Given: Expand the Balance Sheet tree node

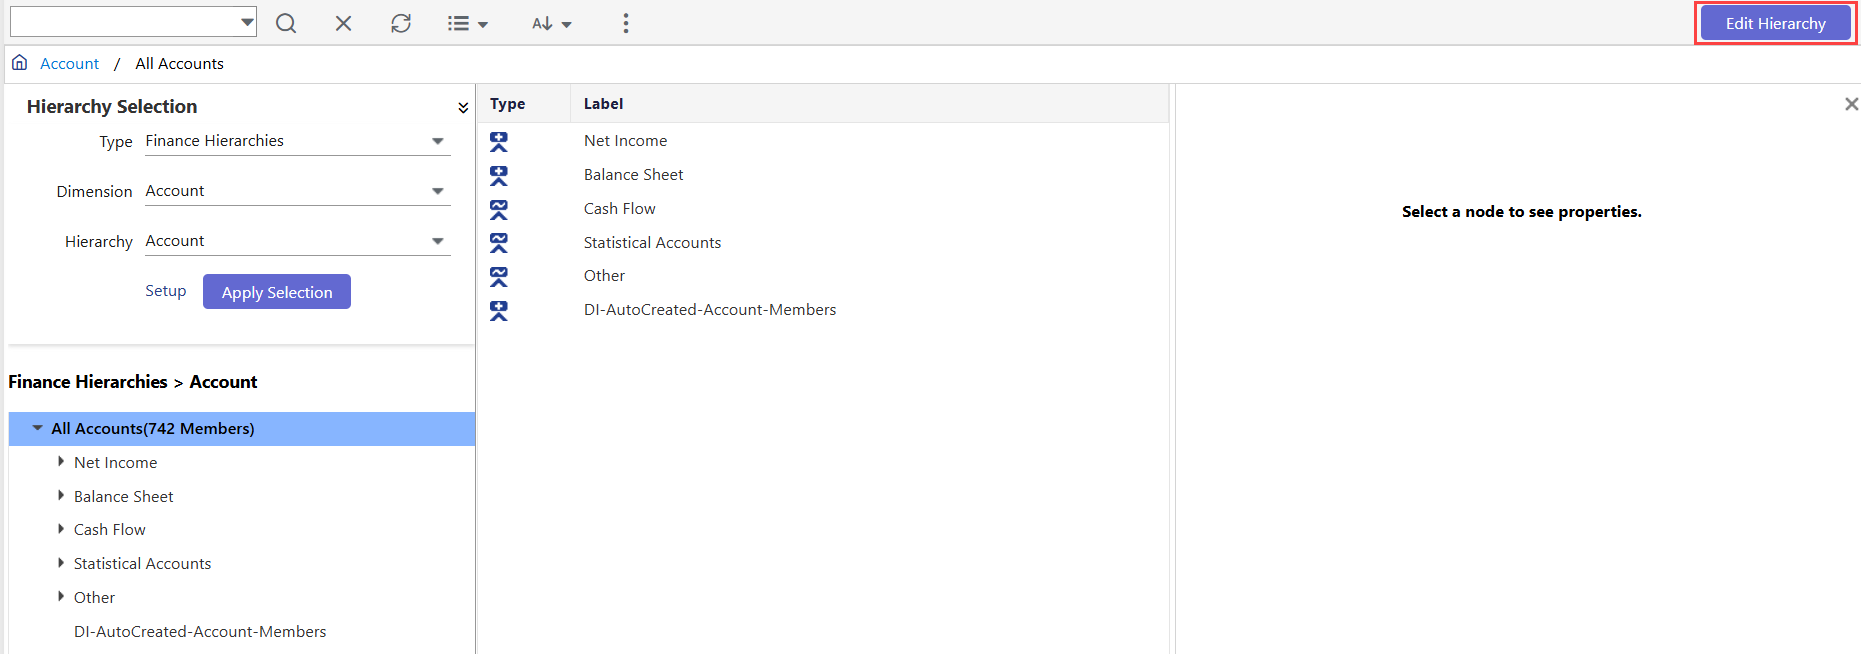Looking at the screenshot, I should click(x=61, y=496).
